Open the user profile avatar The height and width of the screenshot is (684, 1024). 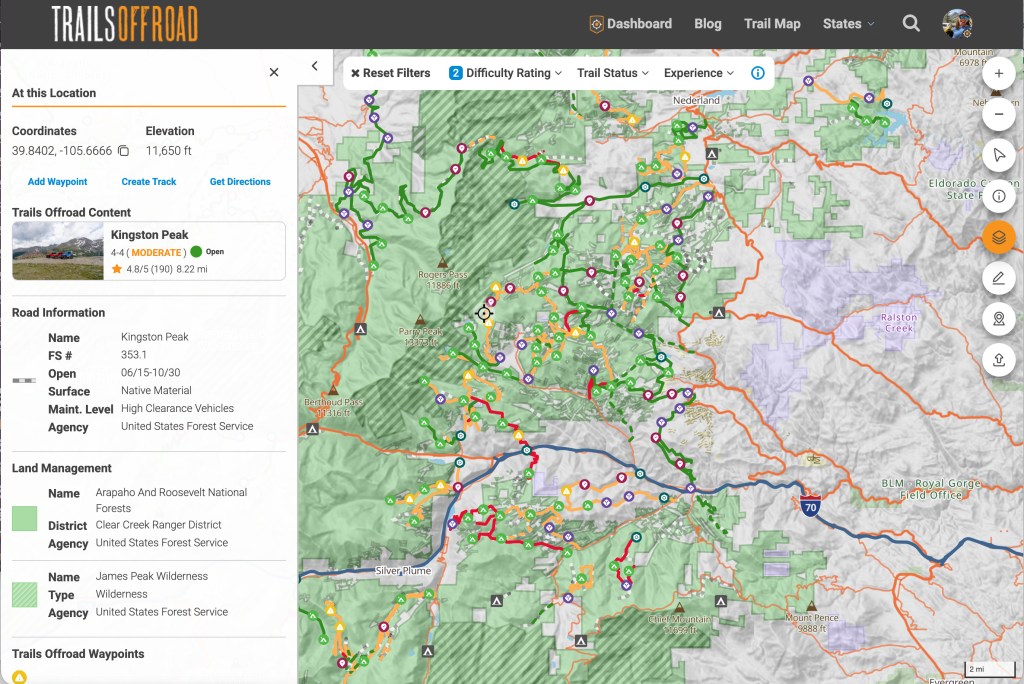pos(957,24)
